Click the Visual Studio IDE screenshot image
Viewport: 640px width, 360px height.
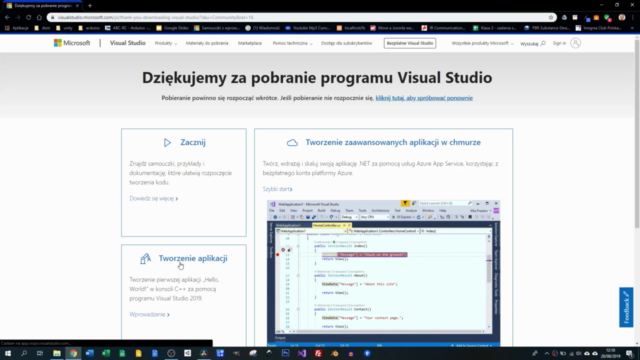point(384,273)
